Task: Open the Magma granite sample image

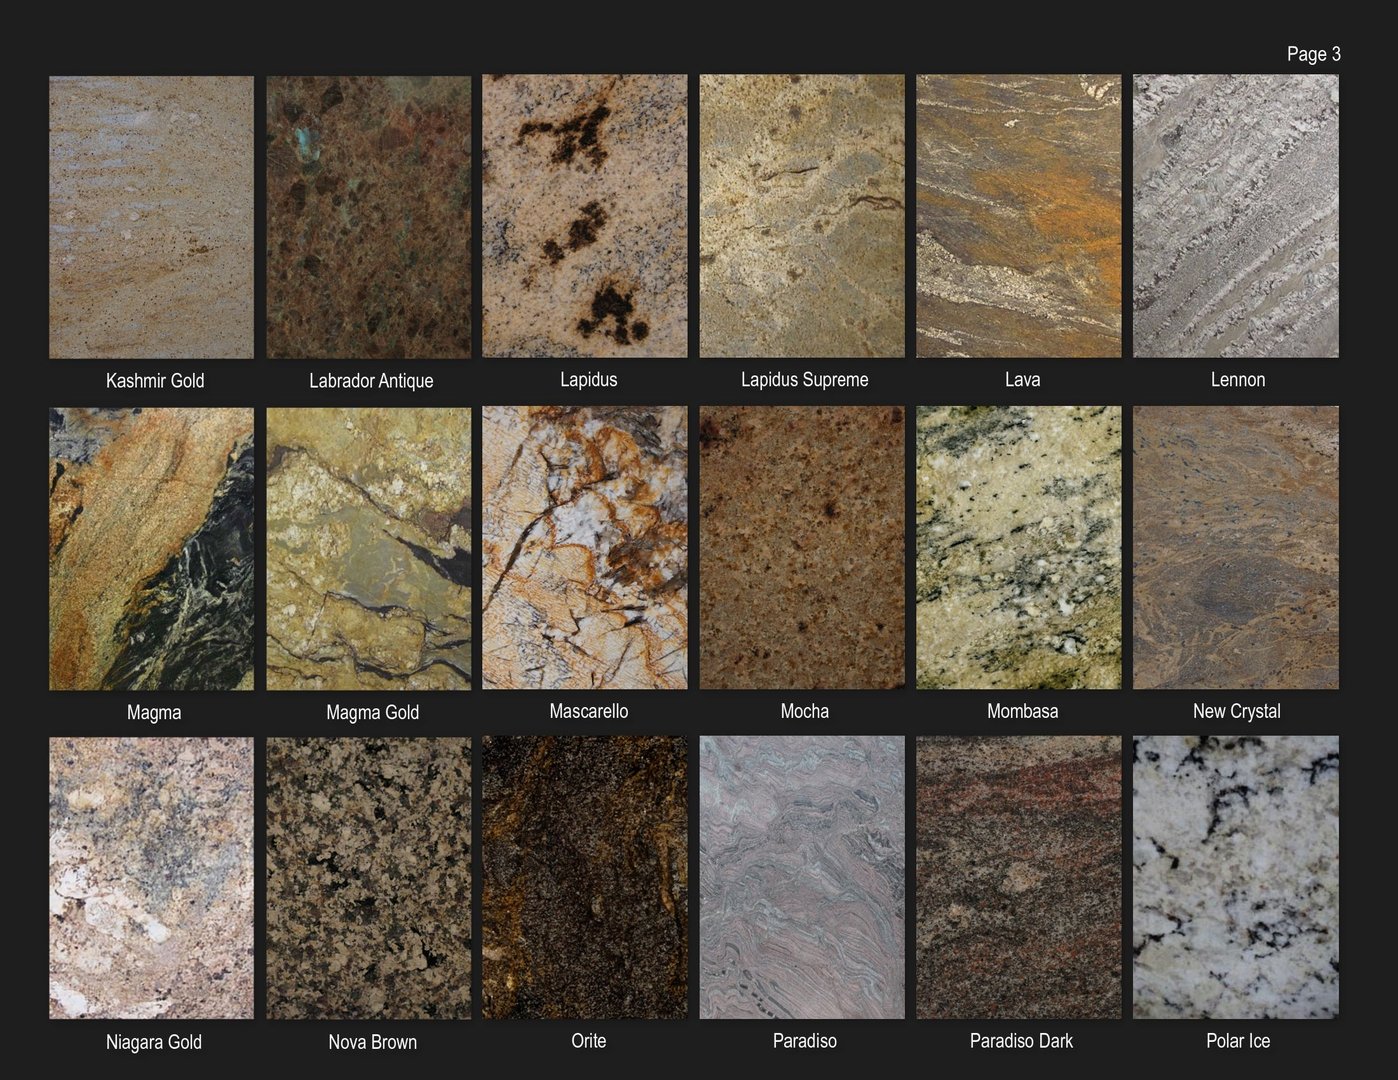Action: pyautogui.click(x=151, y=549)
